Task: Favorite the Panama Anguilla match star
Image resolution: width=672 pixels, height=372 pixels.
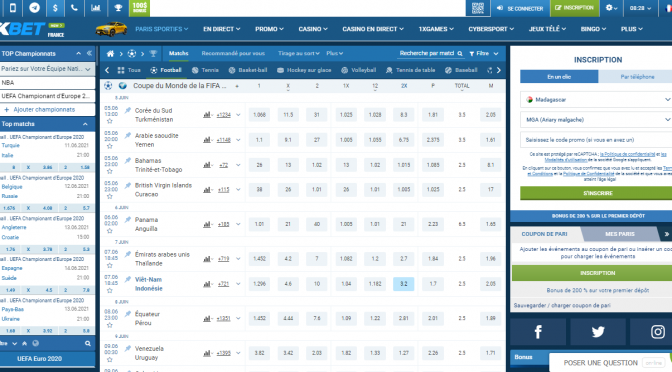Action: click(x=110, y=231)
